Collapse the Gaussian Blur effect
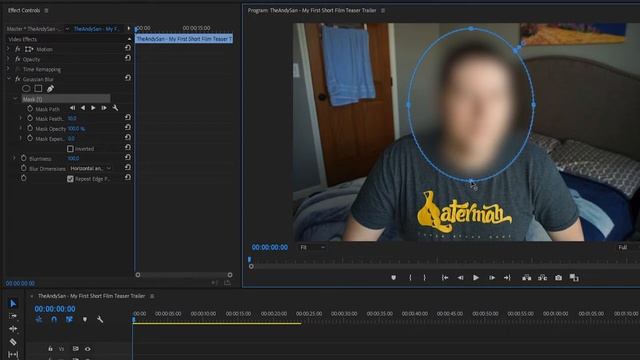 9,79
